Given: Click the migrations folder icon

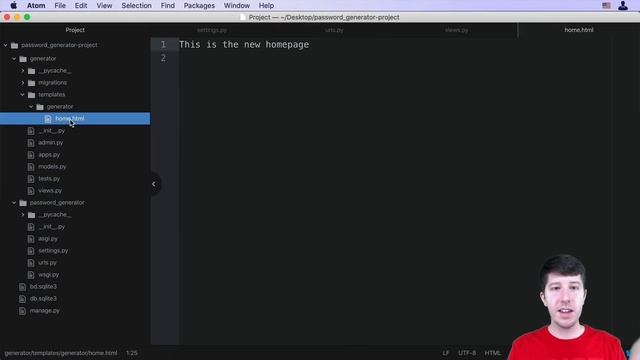Looking at the screenshot, I should 31,83.
